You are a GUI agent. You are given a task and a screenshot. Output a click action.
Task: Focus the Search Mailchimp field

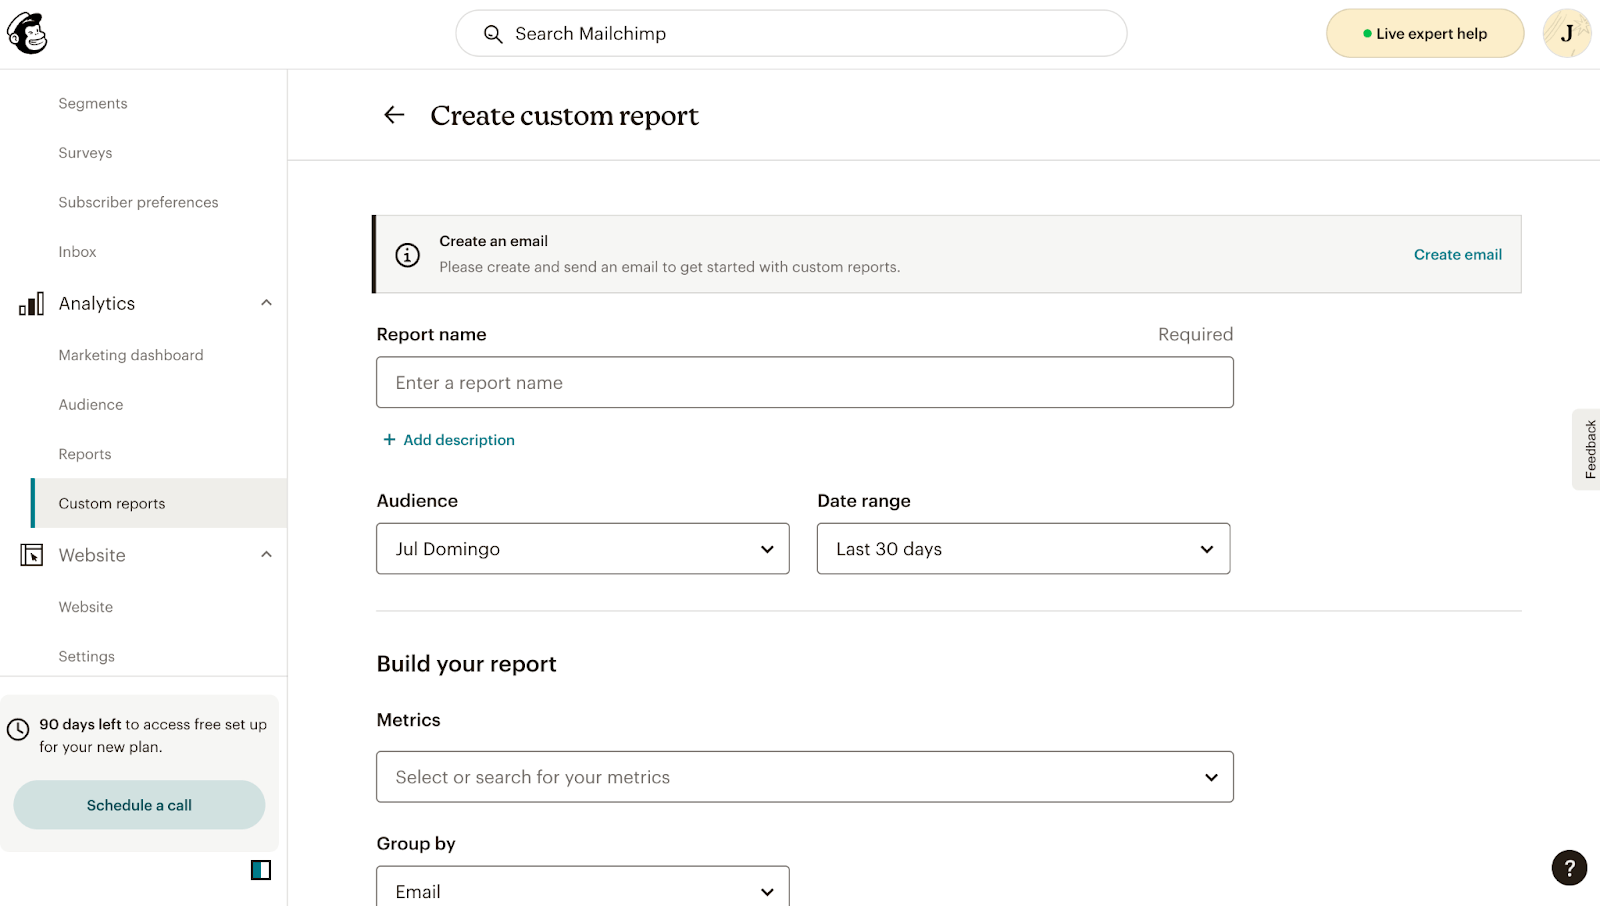pos(791,34)
